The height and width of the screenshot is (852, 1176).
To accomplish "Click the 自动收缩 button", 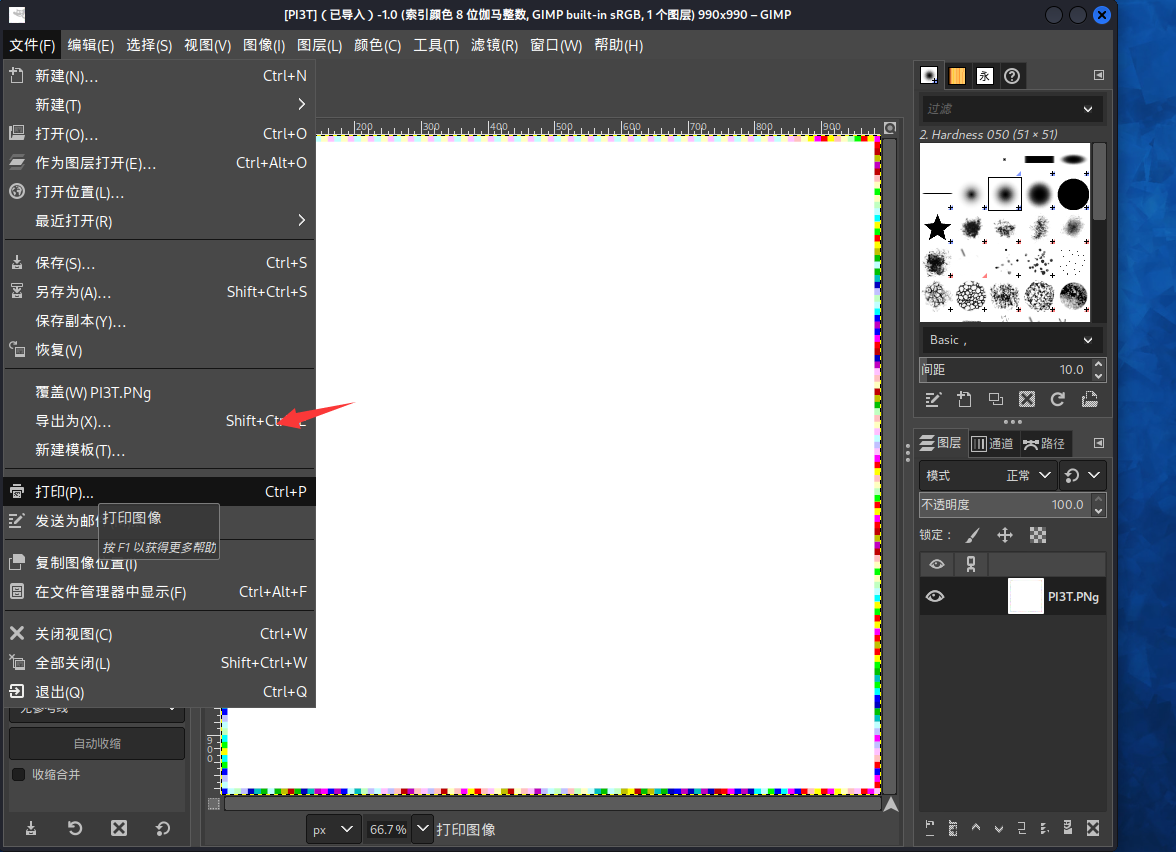I will [x=97, y=743].
